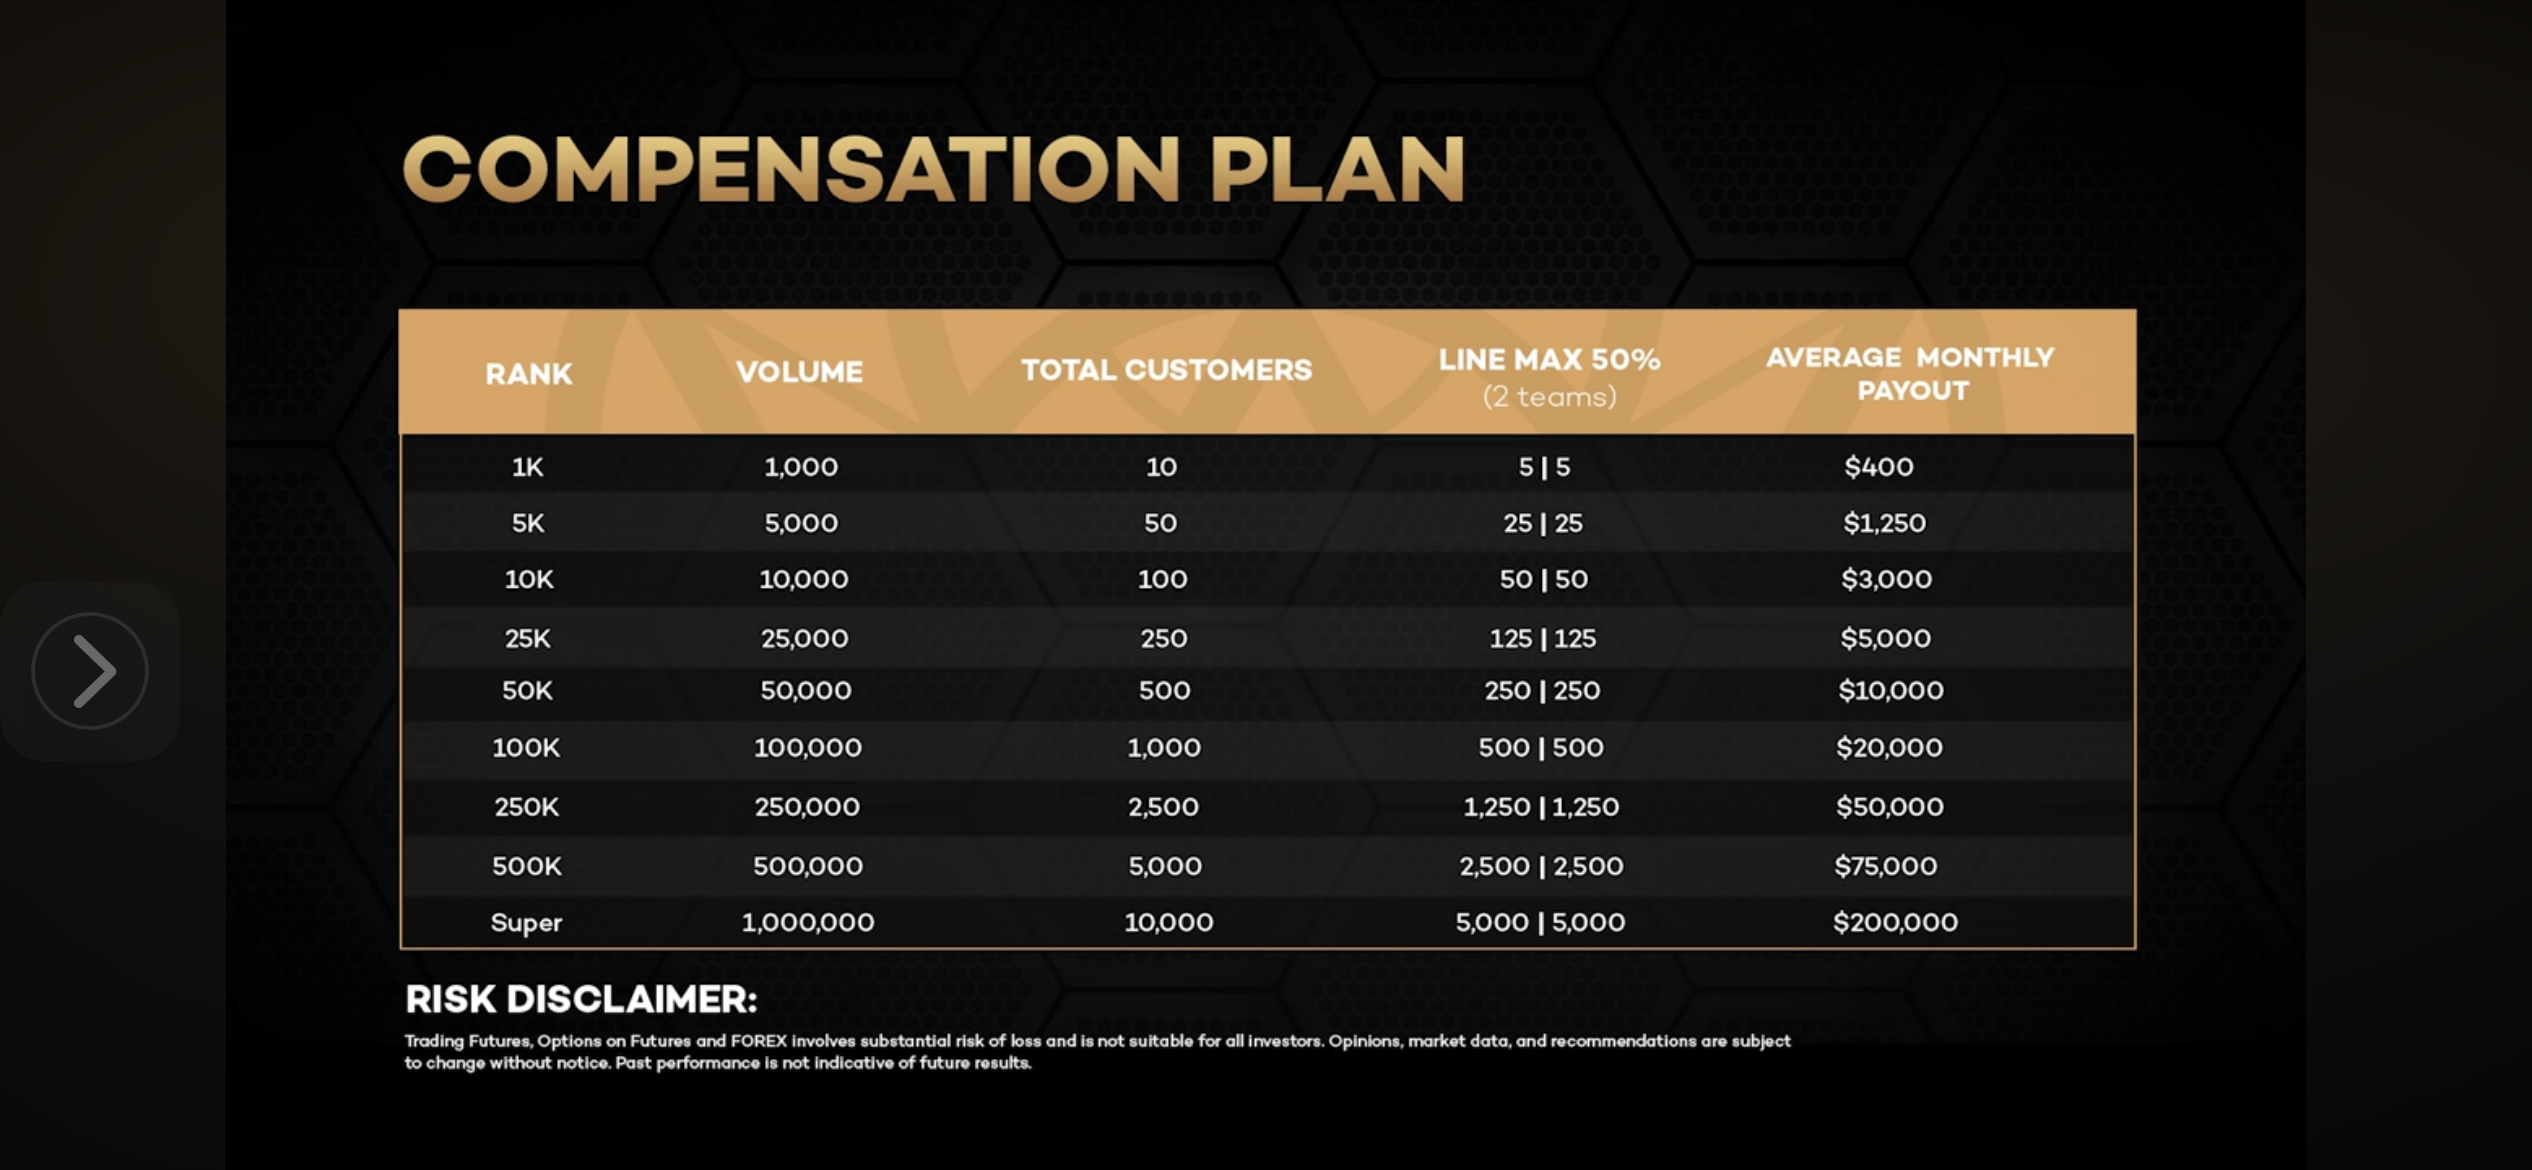Click the next slide chevron arrow

click(x=91, y=671)
